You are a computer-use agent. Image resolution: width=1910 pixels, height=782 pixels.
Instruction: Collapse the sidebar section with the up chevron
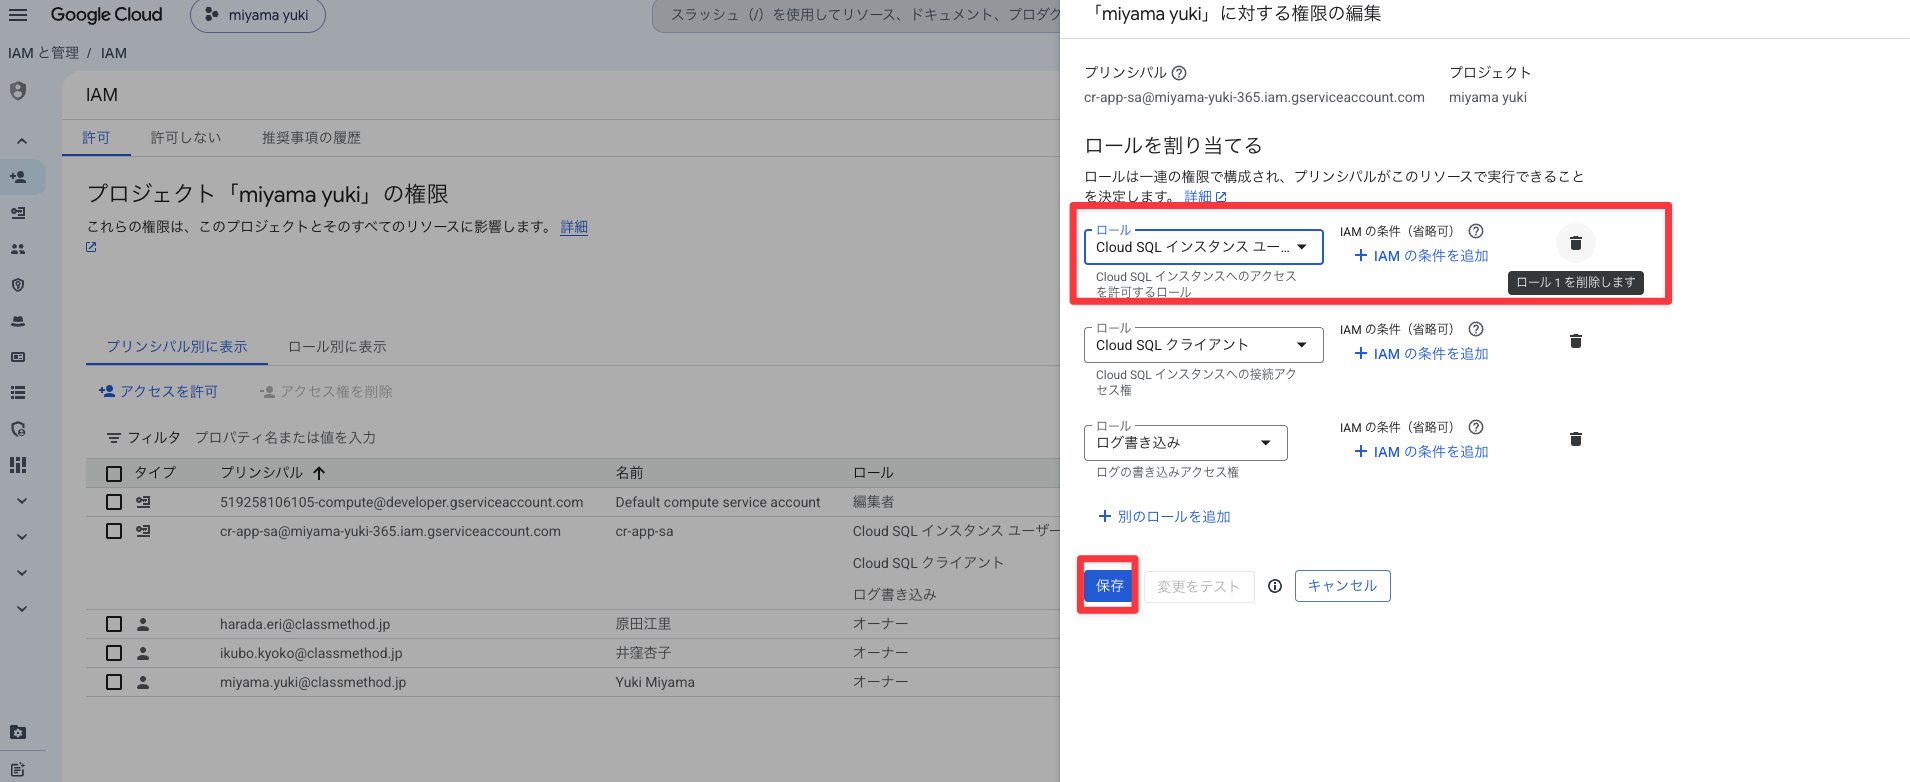point(22,141)
